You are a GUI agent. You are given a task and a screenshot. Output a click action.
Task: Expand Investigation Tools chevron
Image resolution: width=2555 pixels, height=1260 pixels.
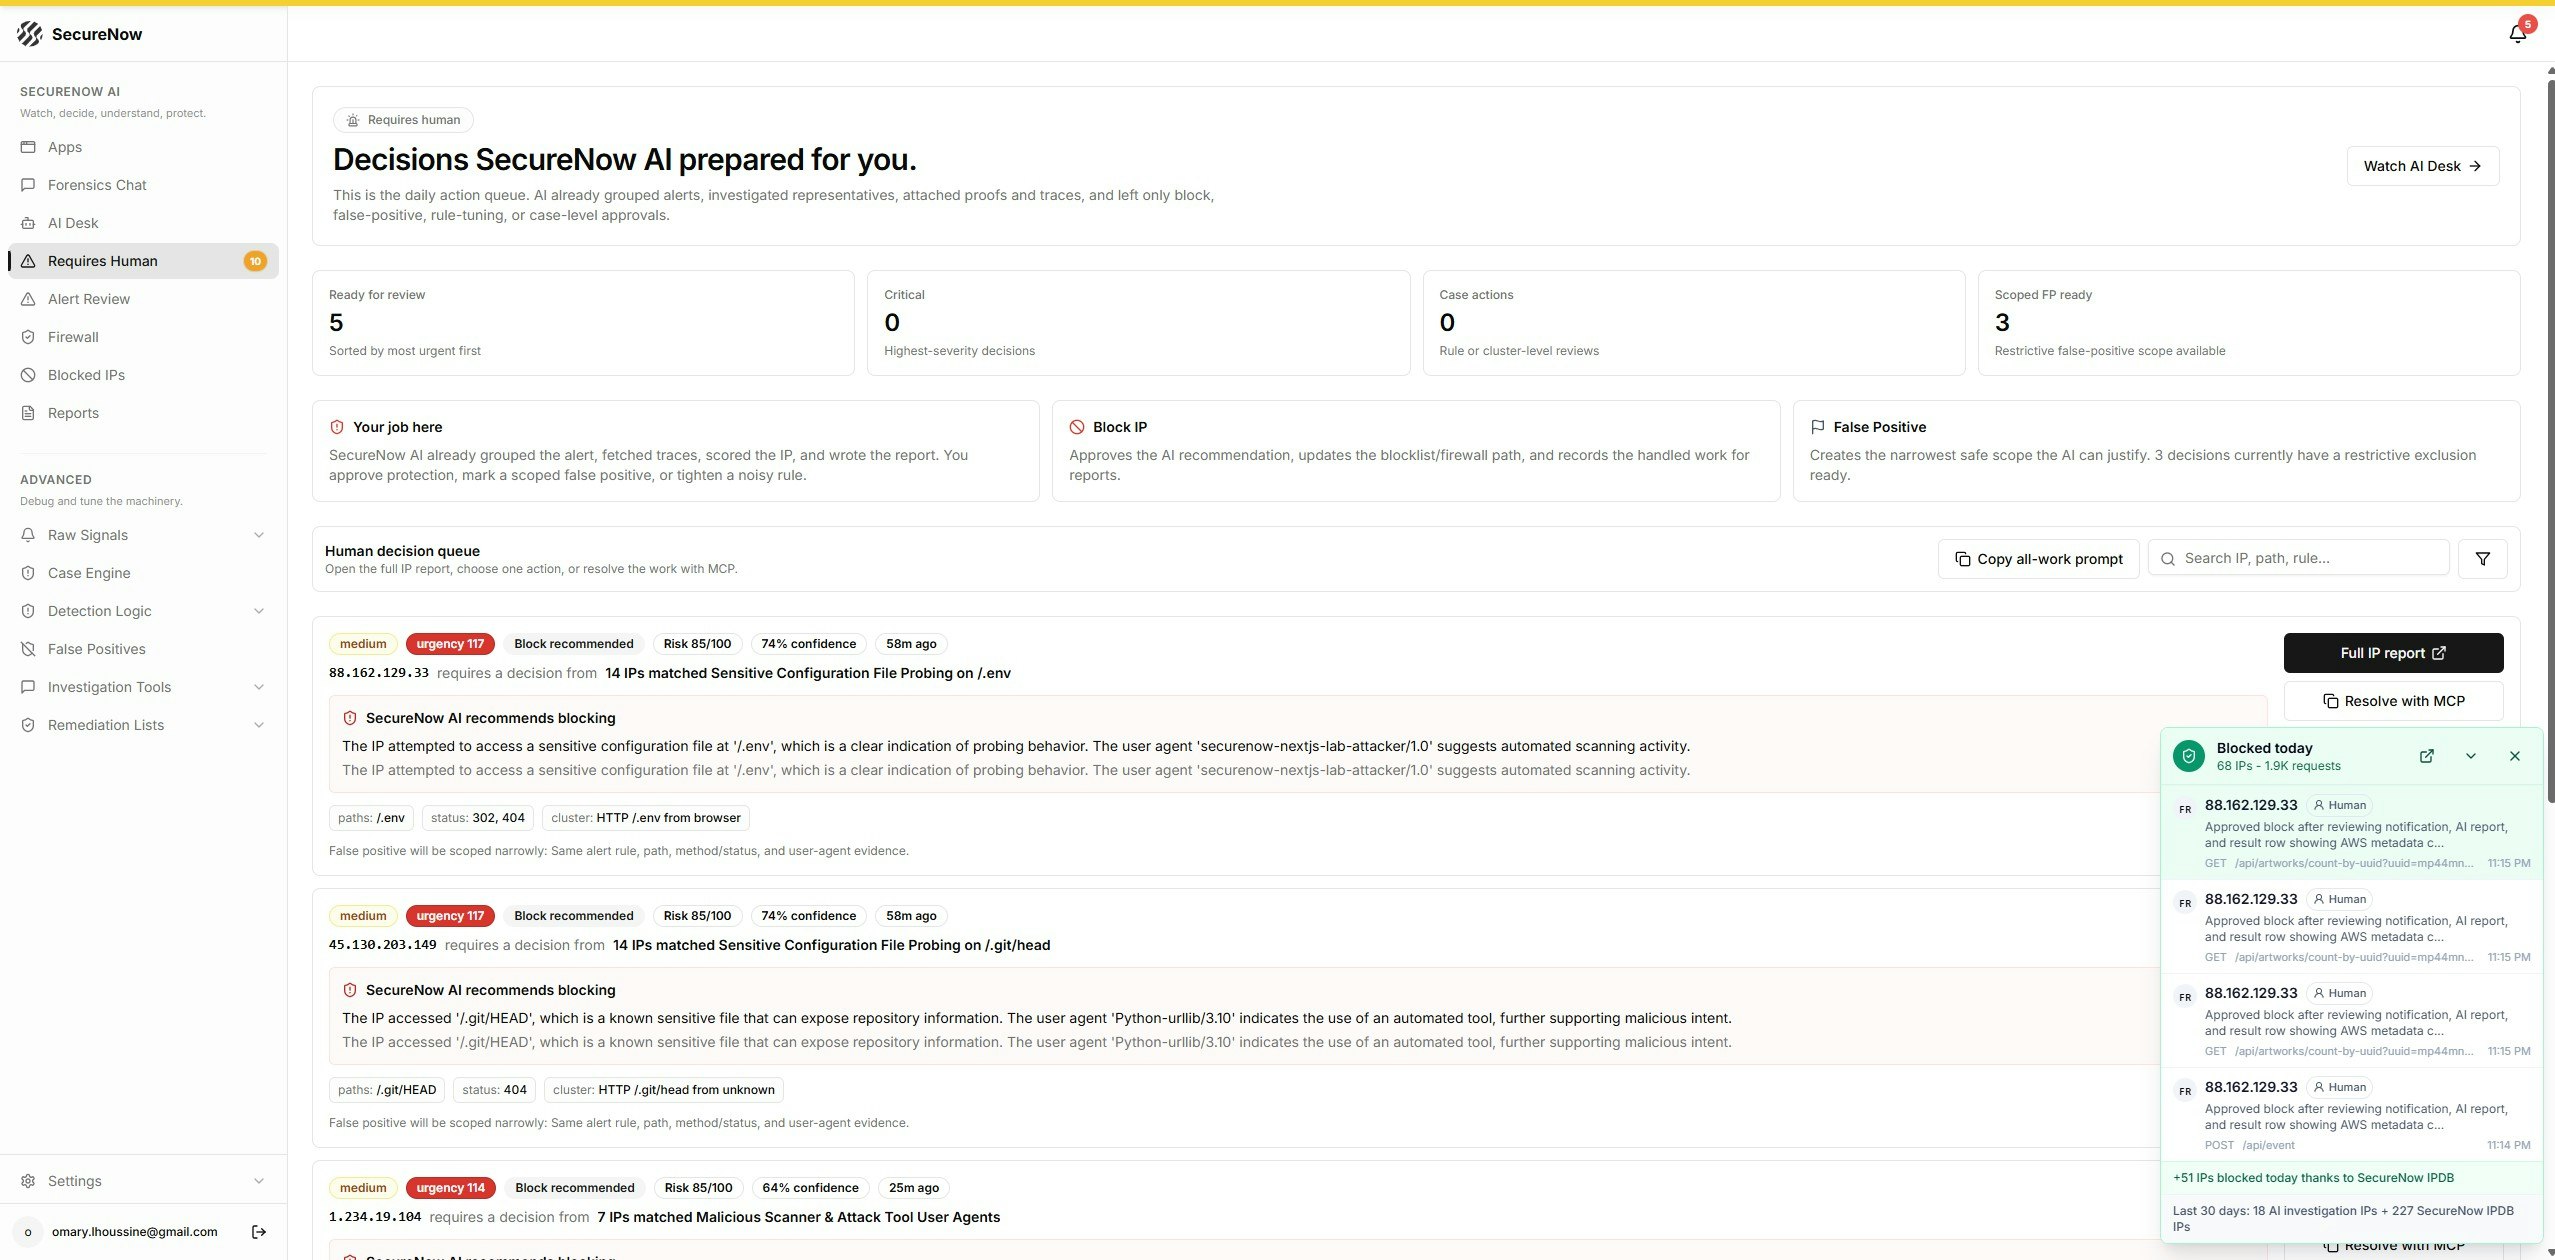tap(259, 687)
